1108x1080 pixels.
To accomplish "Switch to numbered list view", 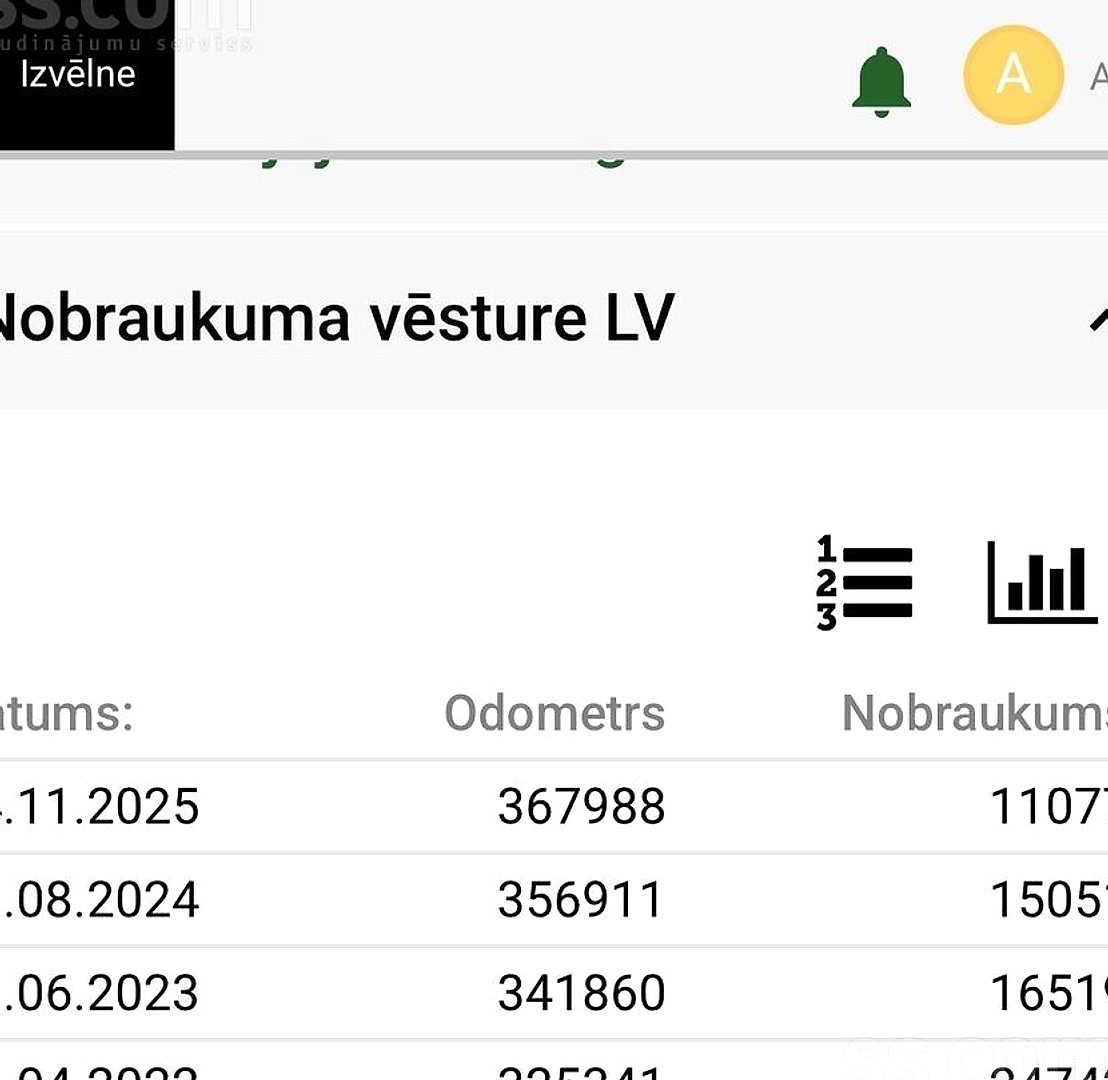I will [864, 582].
